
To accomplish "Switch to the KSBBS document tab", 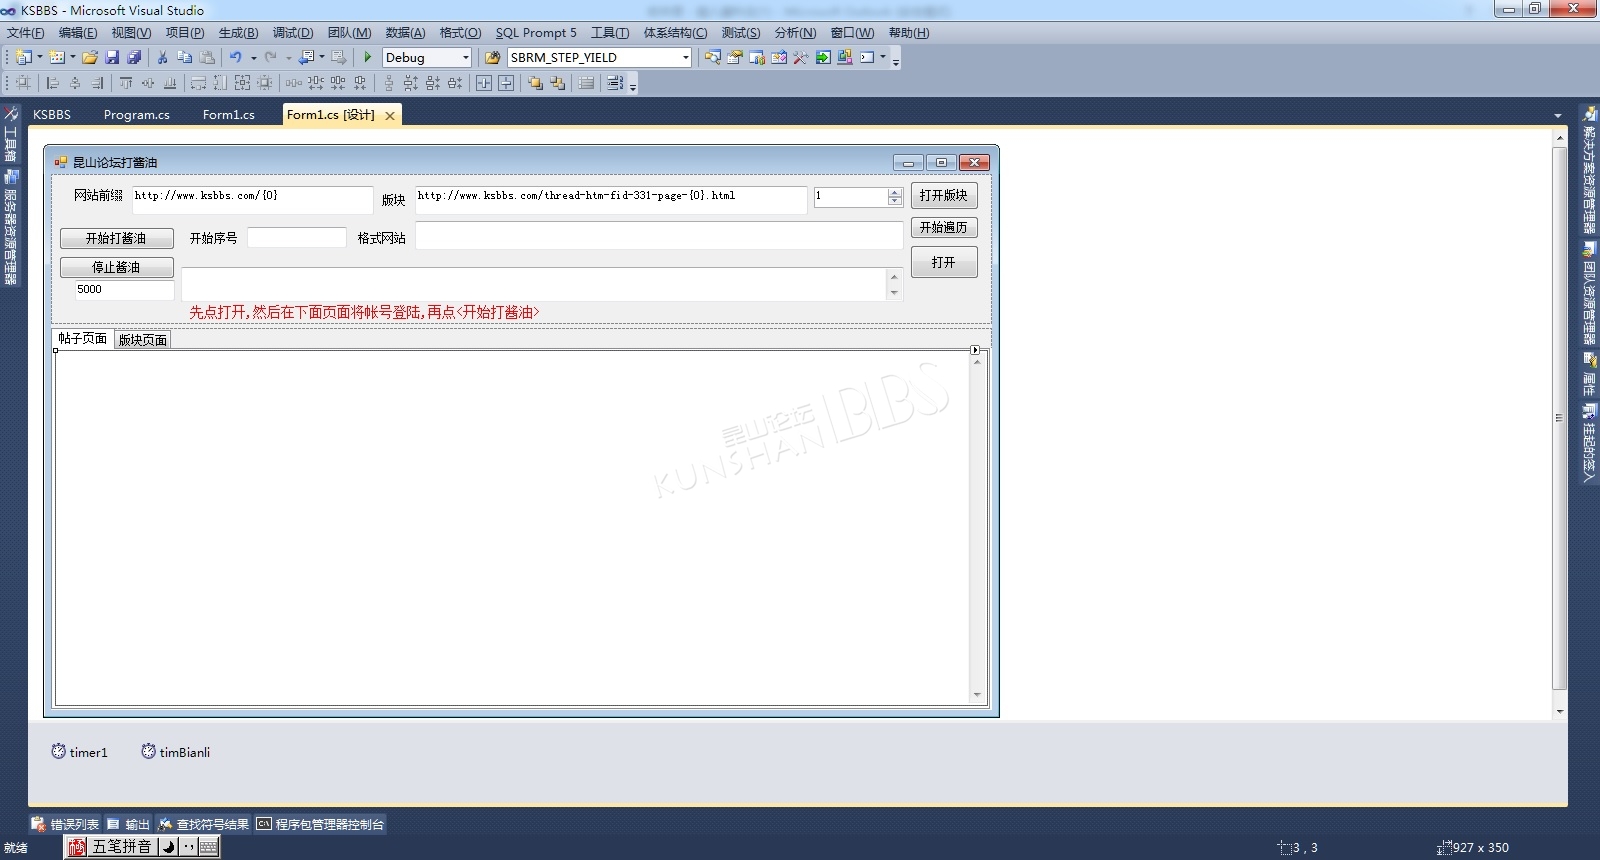I will tap(52, 115).
